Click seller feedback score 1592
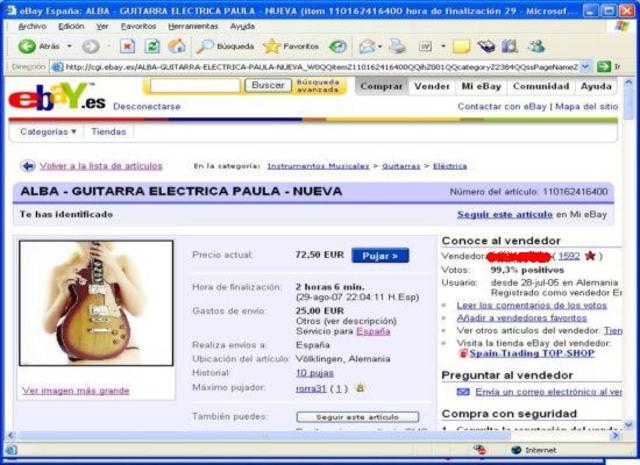This screenshot has width=640, height=465. click(569, 256)
